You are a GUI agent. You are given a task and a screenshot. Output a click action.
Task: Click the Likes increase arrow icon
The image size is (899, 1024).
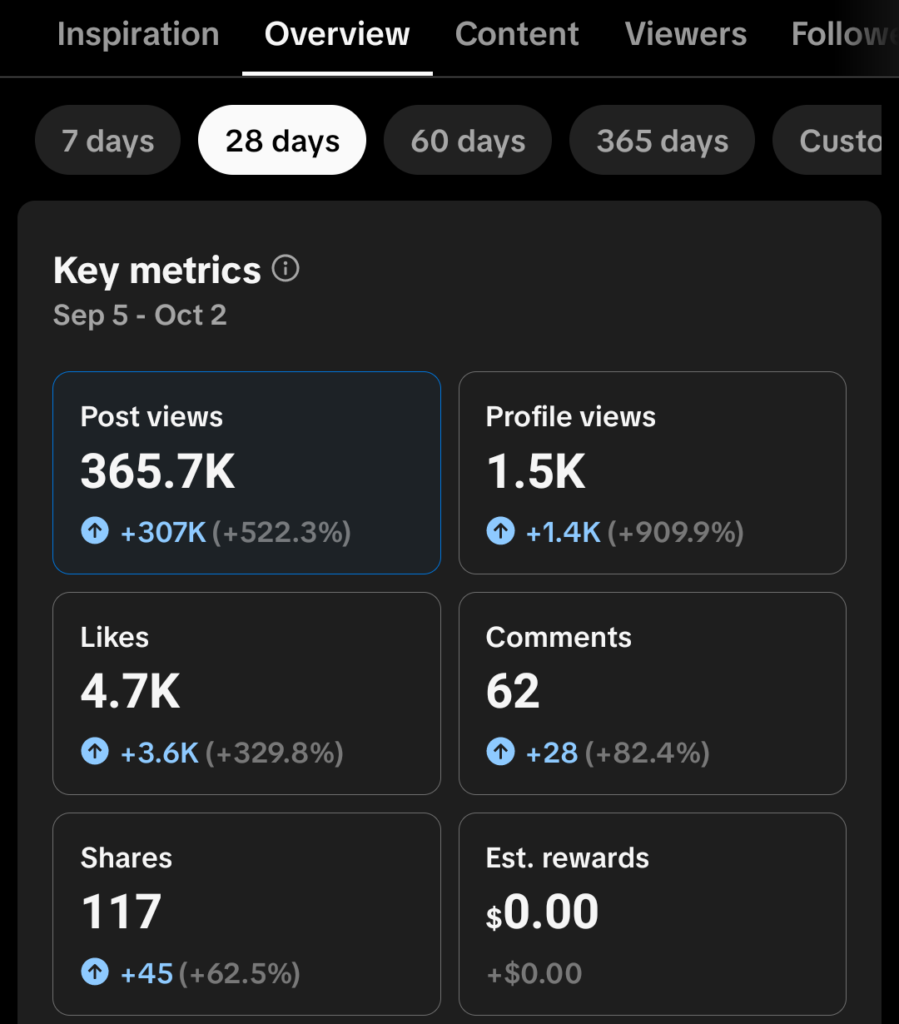click(95, 751)
